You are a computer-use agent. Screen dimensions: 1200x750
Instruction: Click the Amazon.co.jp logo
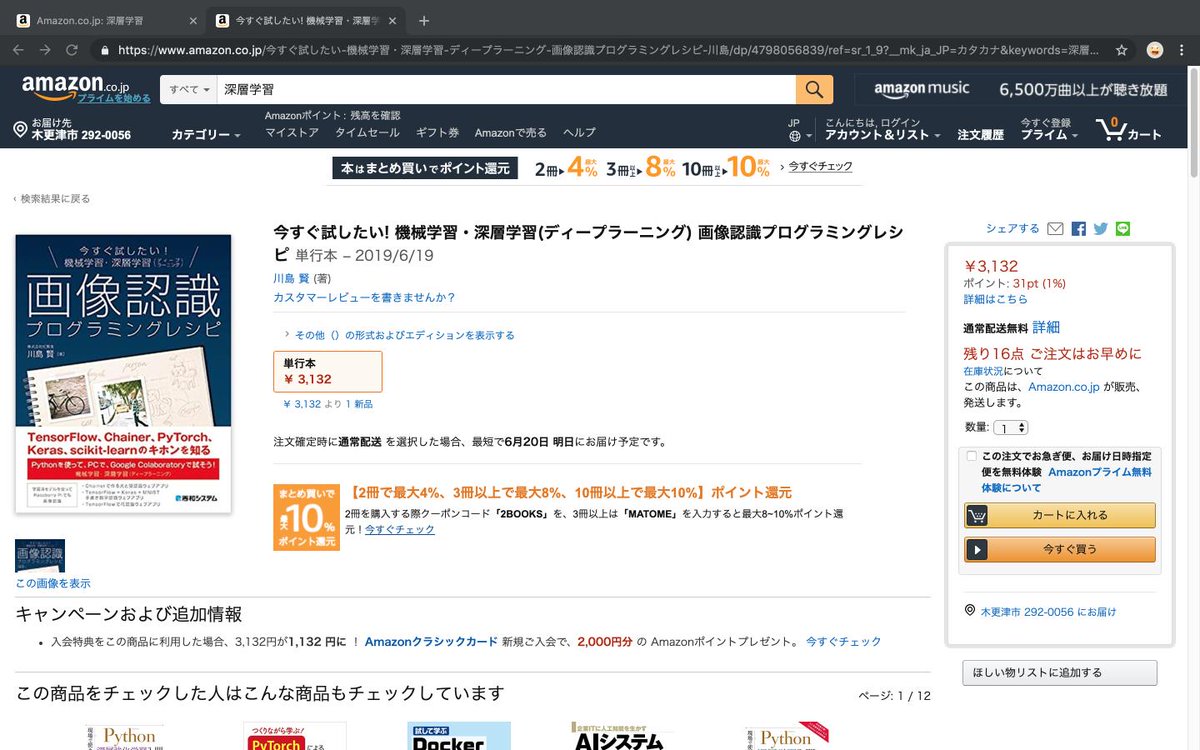coord(75,86)
